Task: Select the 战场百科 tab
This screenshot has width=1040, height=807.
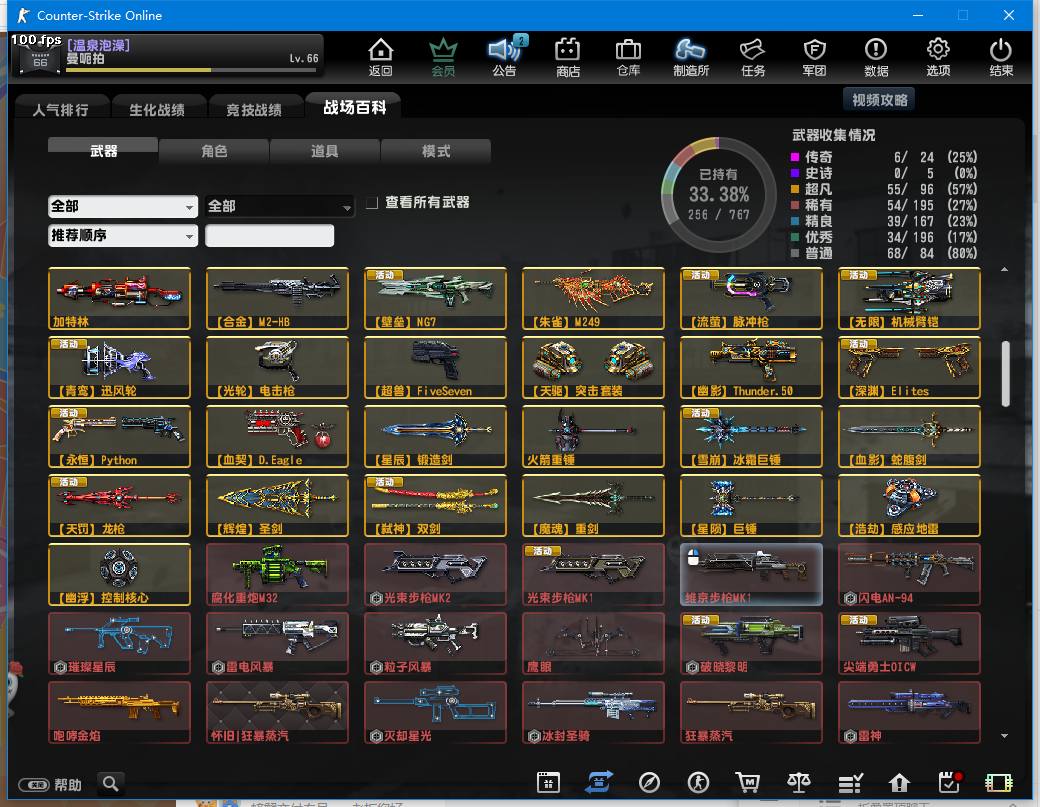Action: click(354, 107)
